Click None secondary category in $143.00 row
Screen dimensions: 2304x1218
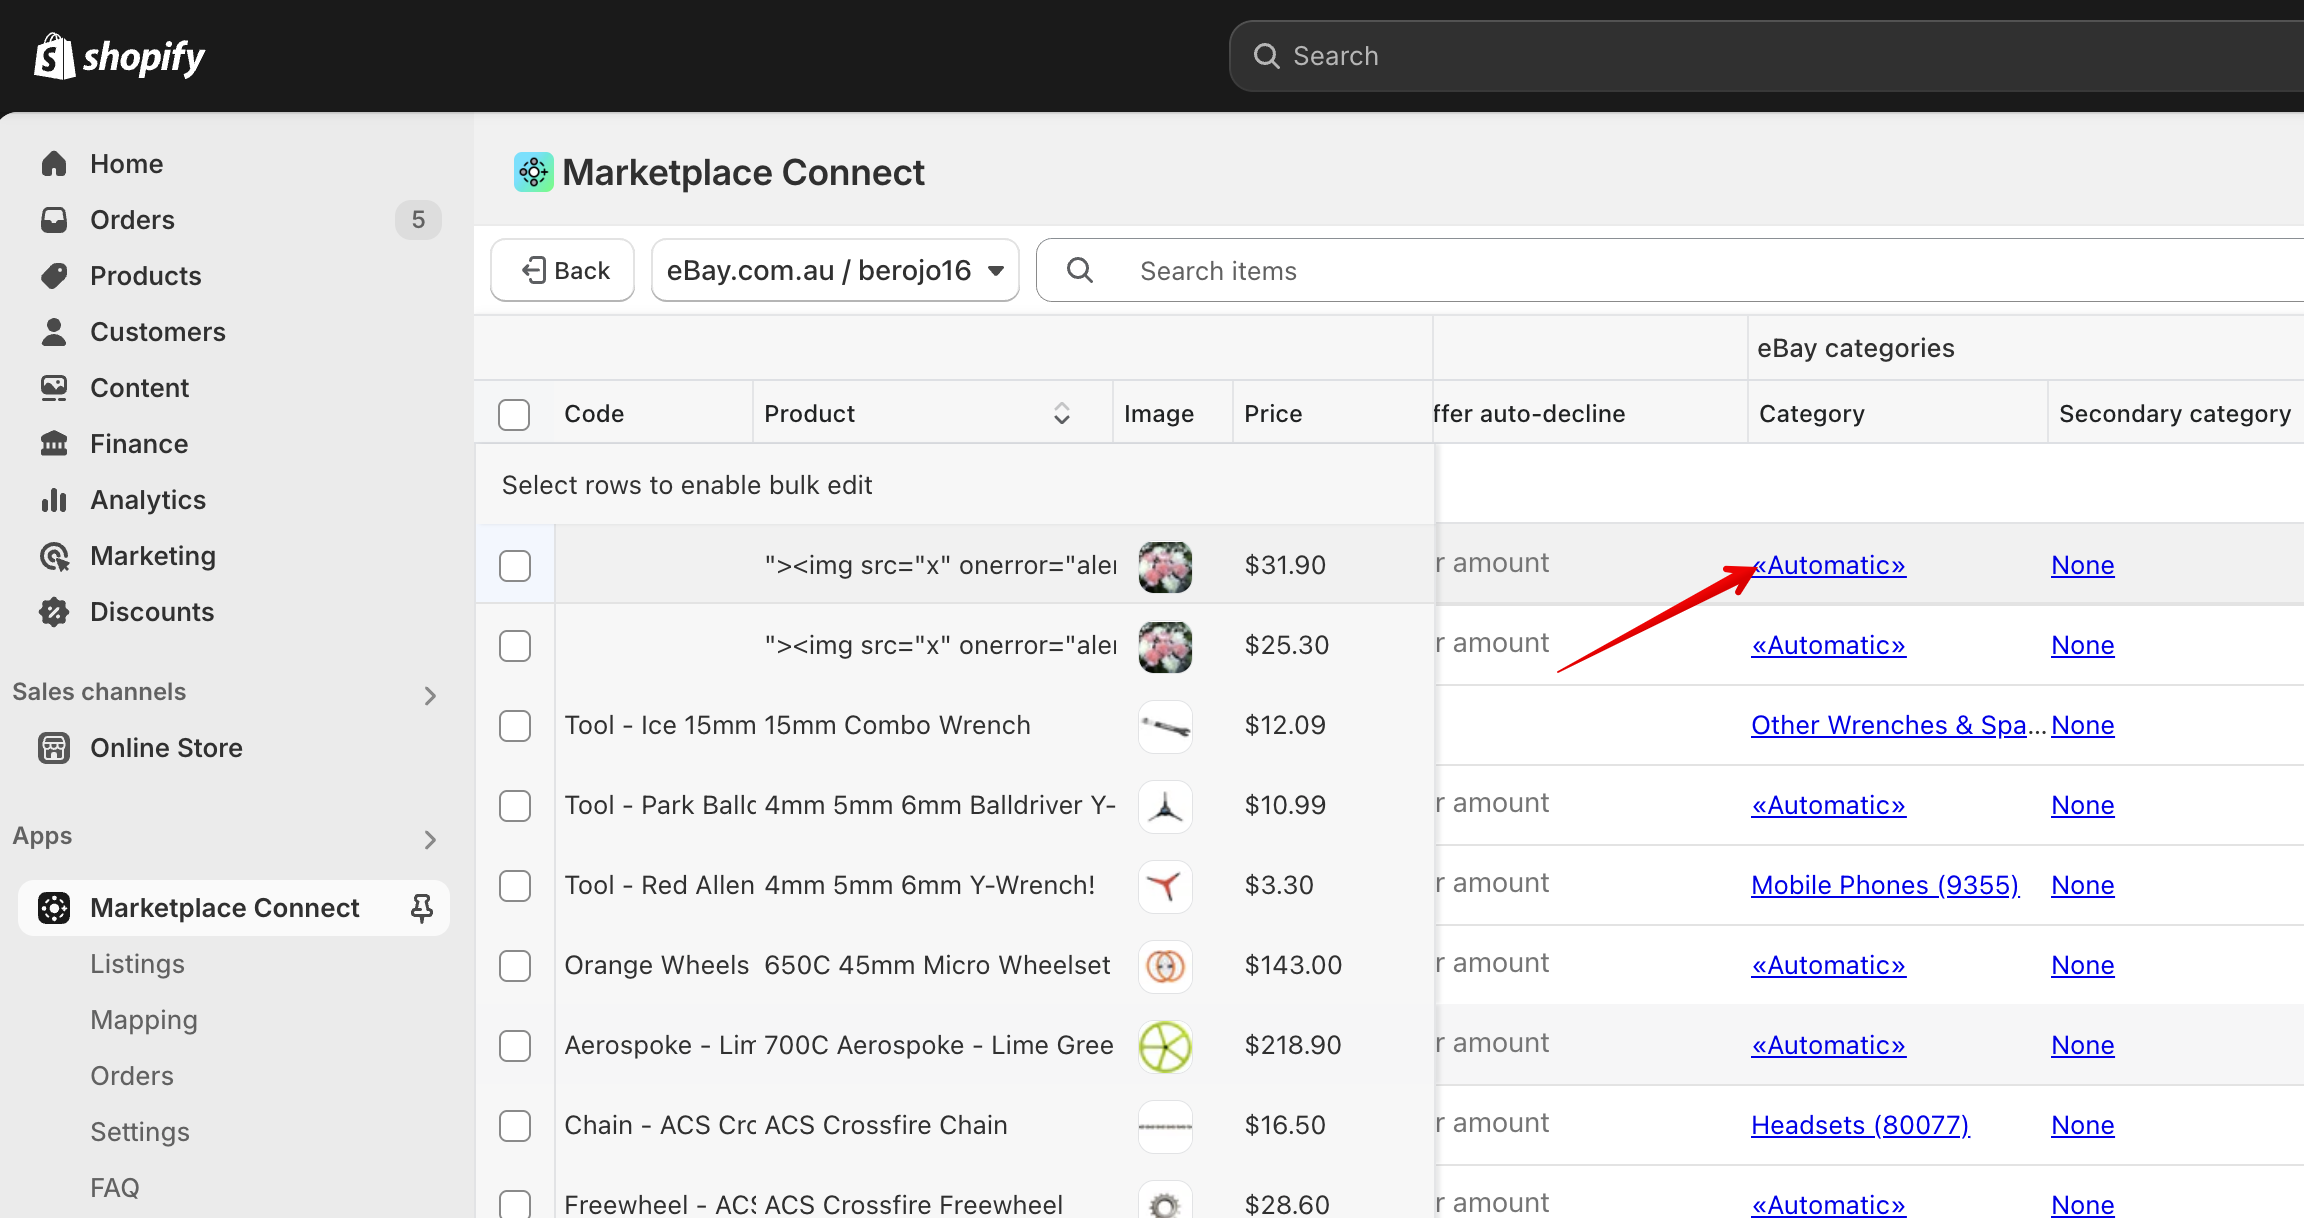(2083, 965)
